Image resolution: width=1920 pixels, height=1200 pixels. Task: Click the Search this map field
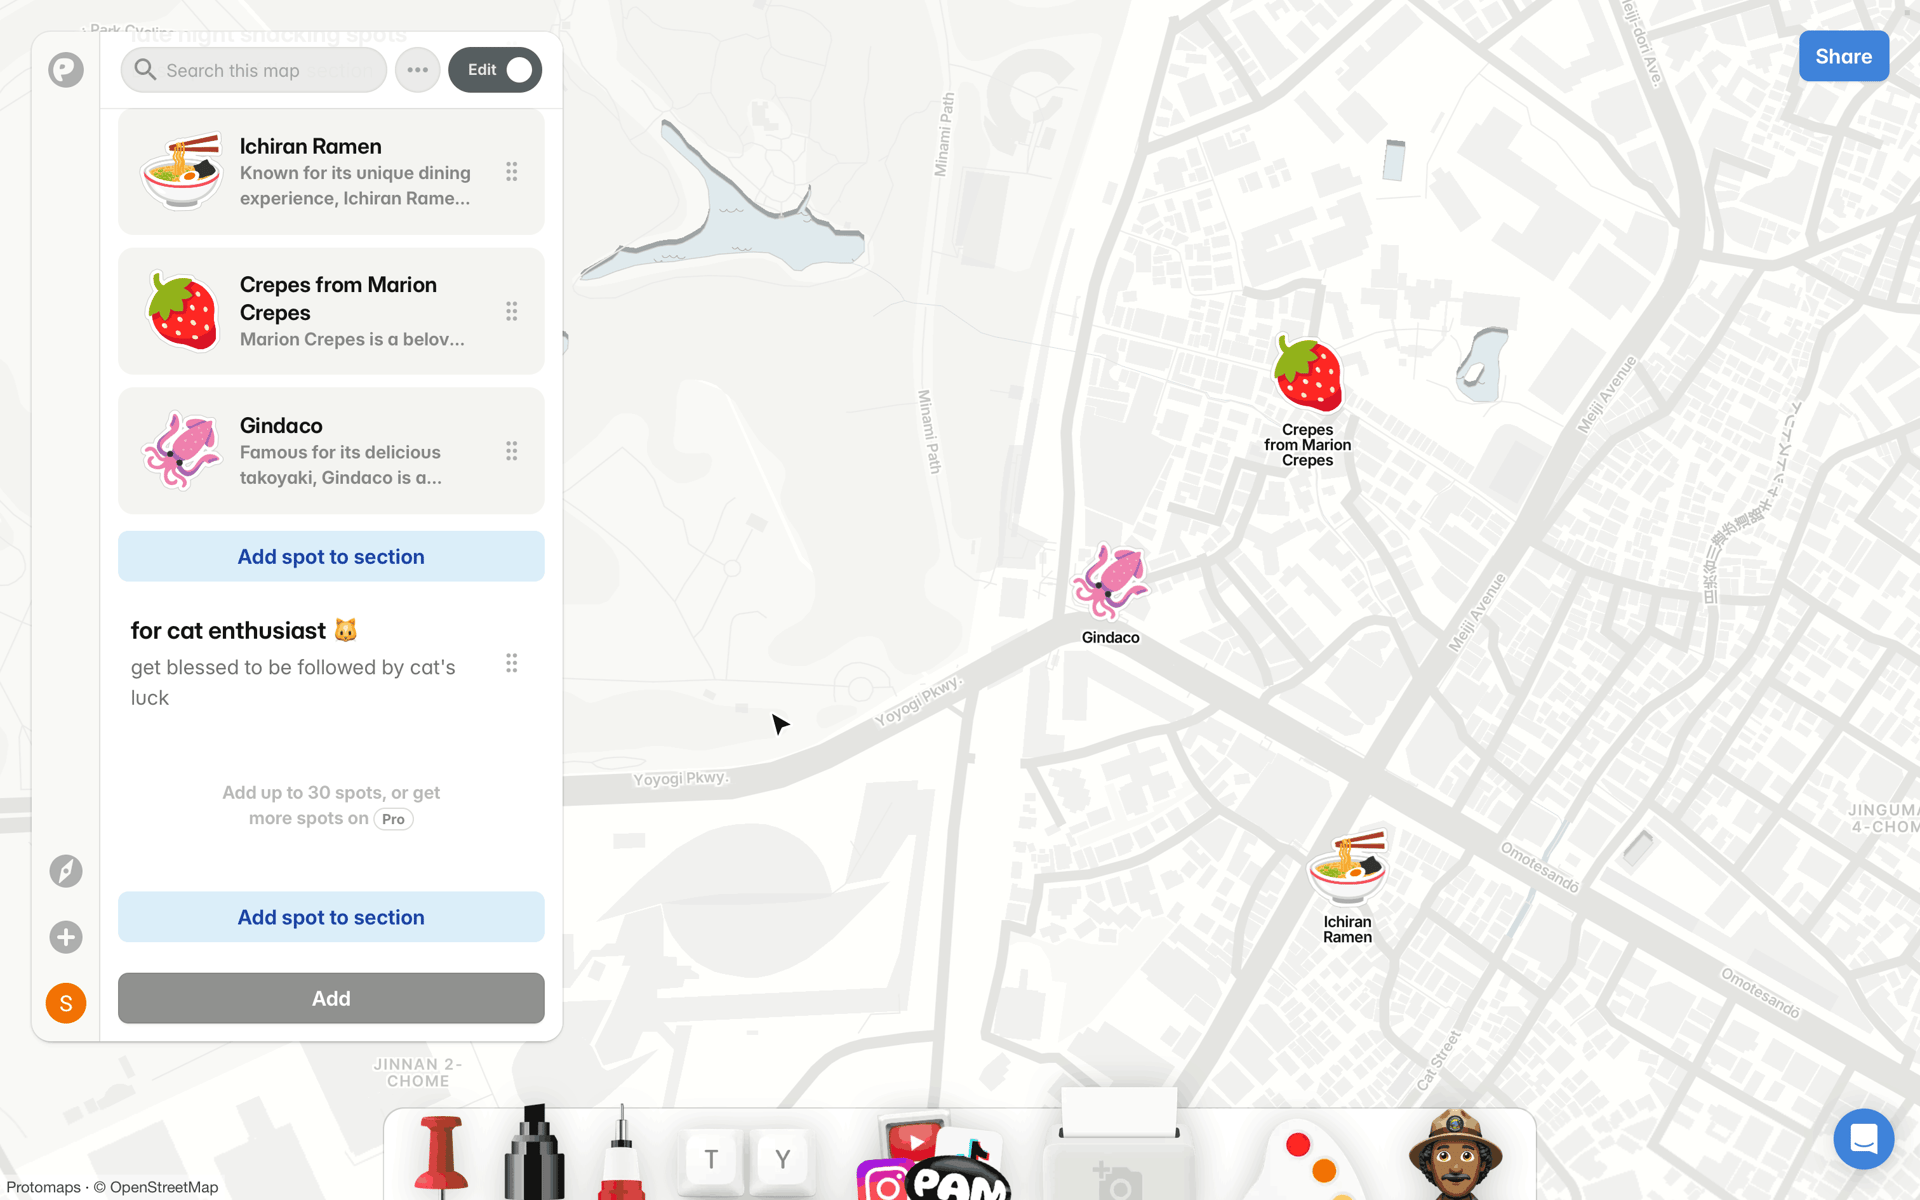pyautogui.click(x=254, y=70)
